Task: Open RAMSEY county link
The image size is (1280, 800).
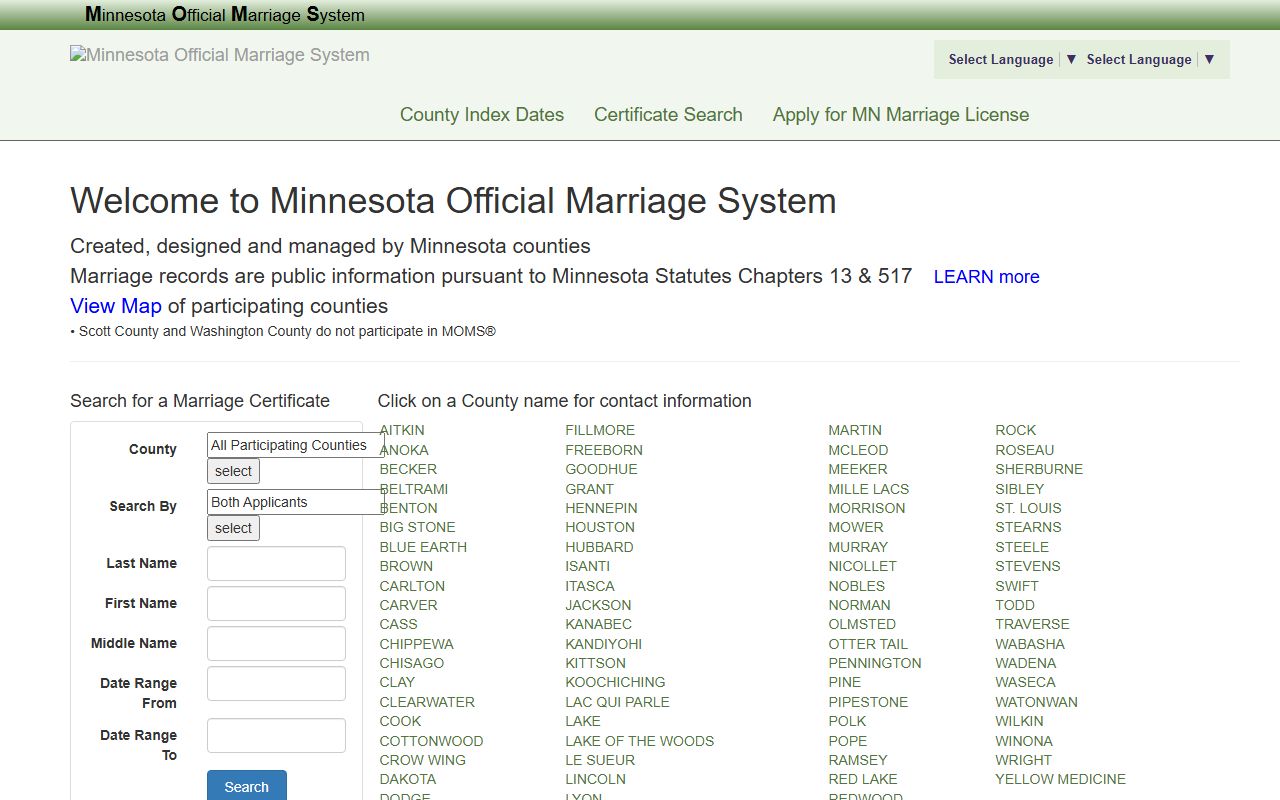Action: point(858,760)
